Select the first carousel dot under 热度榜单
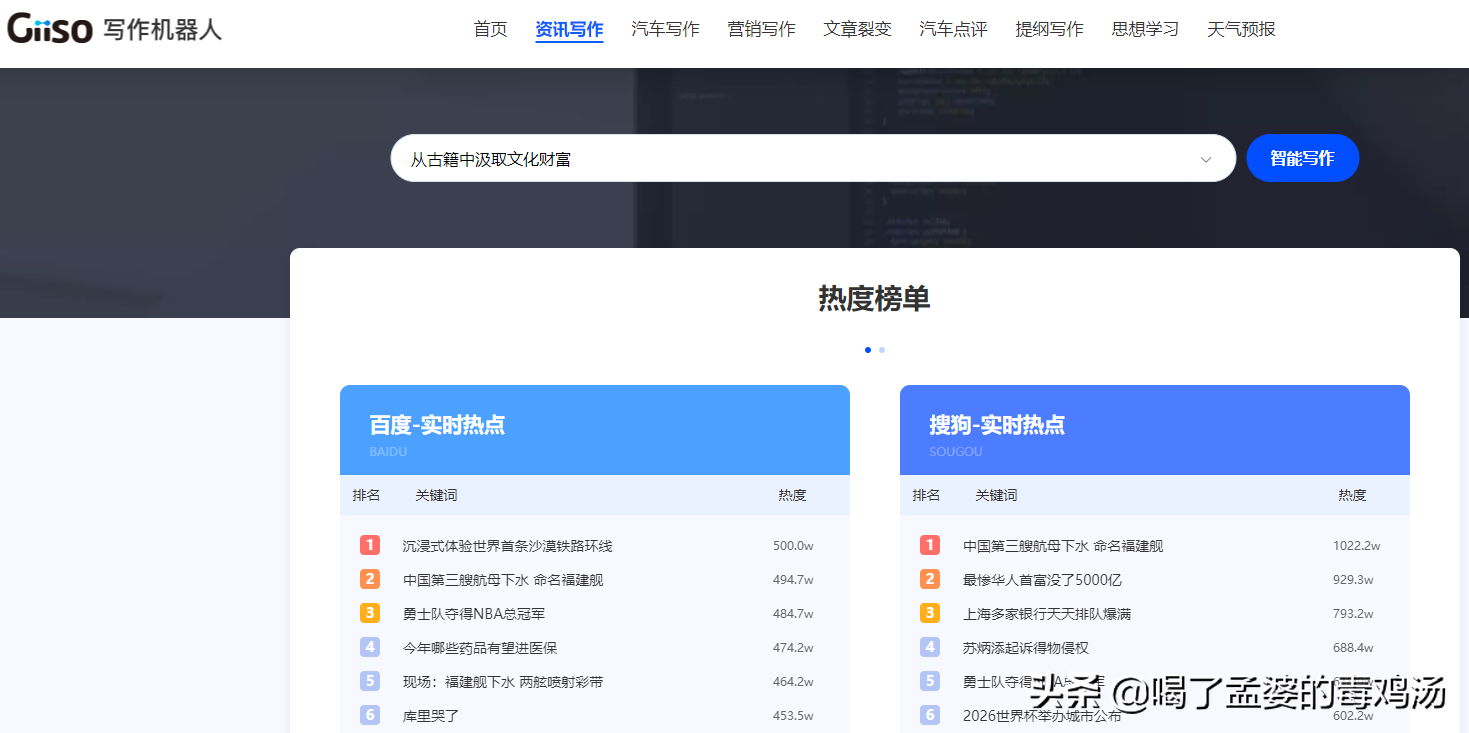 [x=868, y=350]
